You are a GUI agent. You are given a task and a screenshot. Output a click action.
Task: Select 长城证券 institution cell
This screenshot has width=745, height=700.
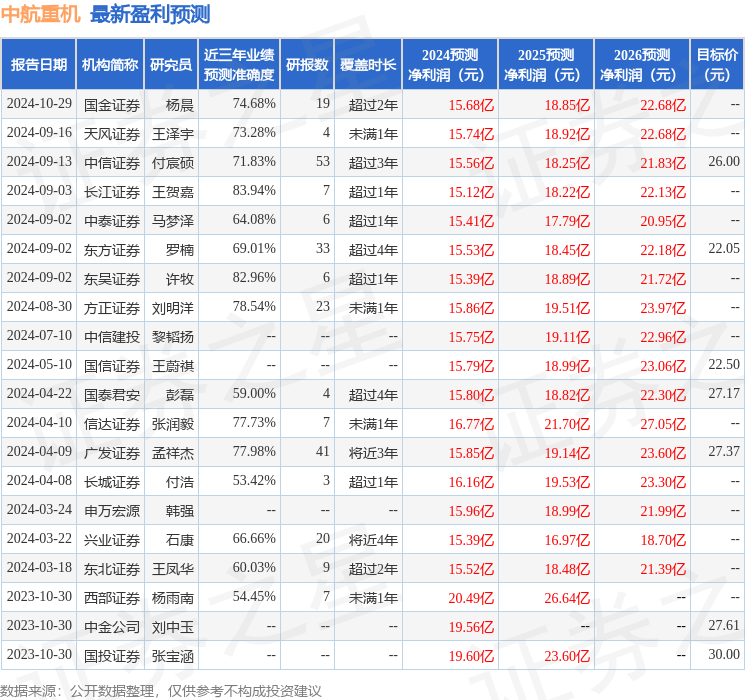click(112, 482)
